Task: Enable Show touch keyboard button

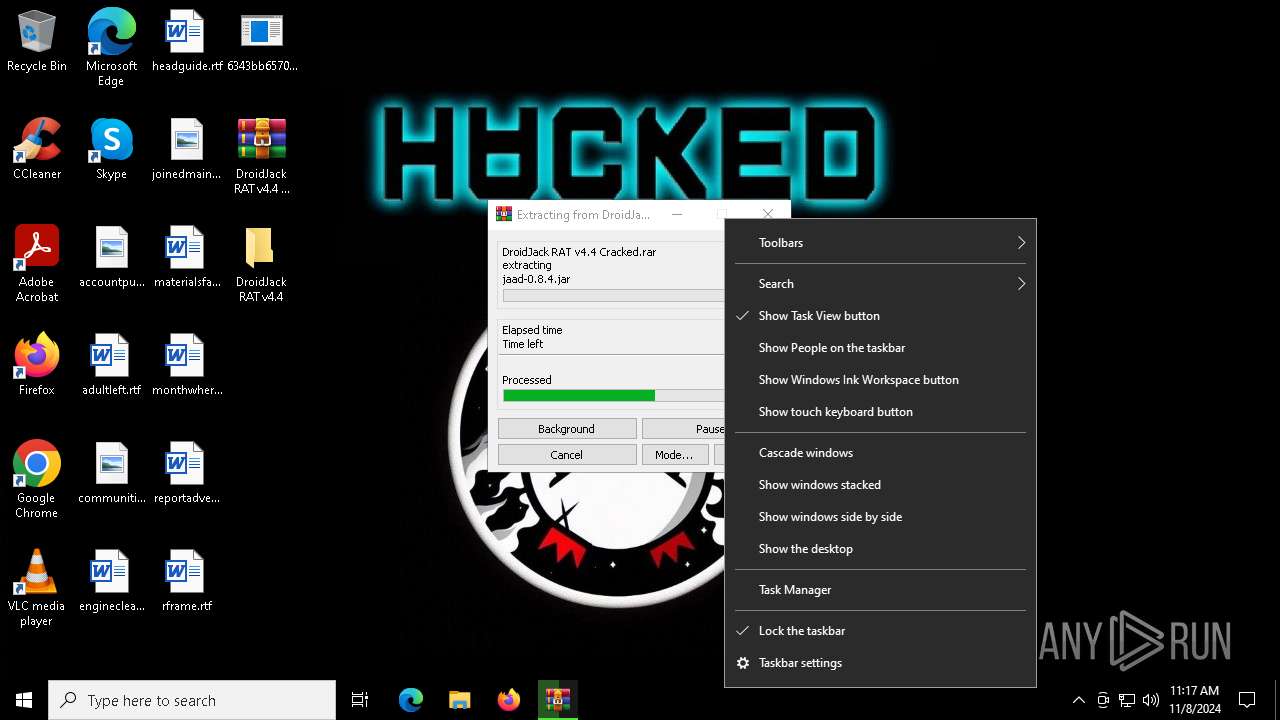Action: (880, 412)
